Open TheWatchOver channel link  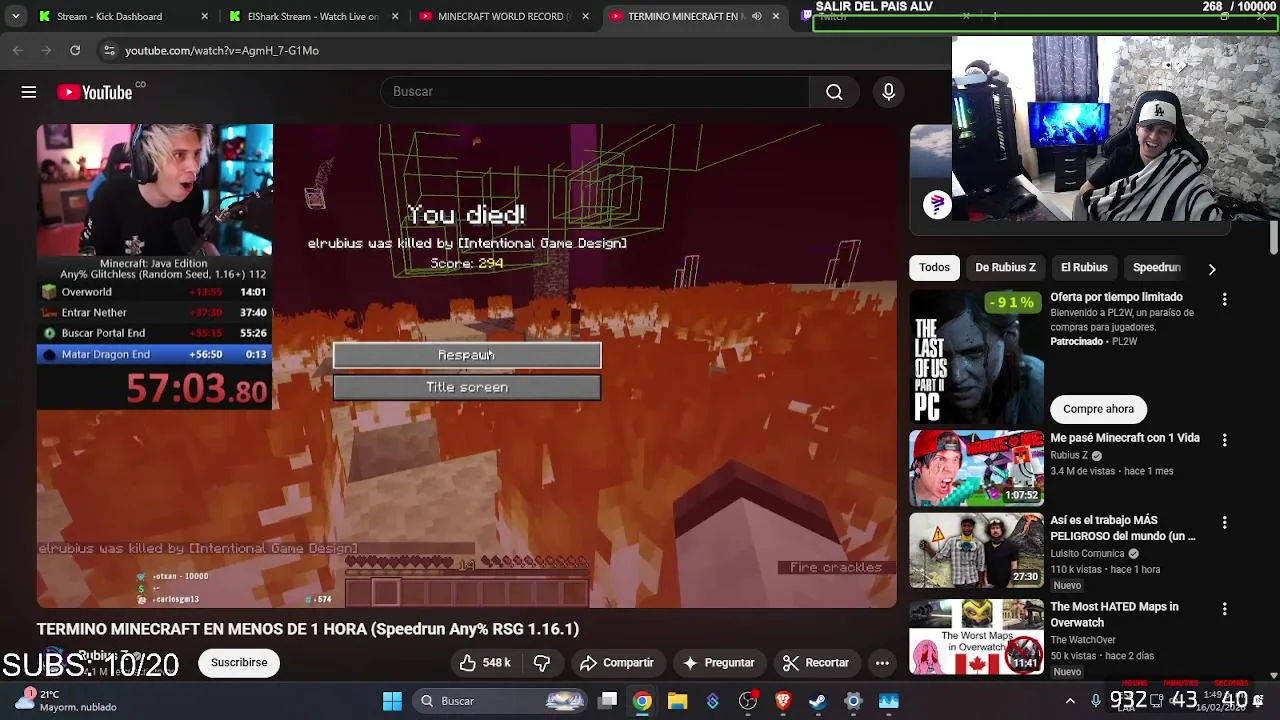[1083, 640]
